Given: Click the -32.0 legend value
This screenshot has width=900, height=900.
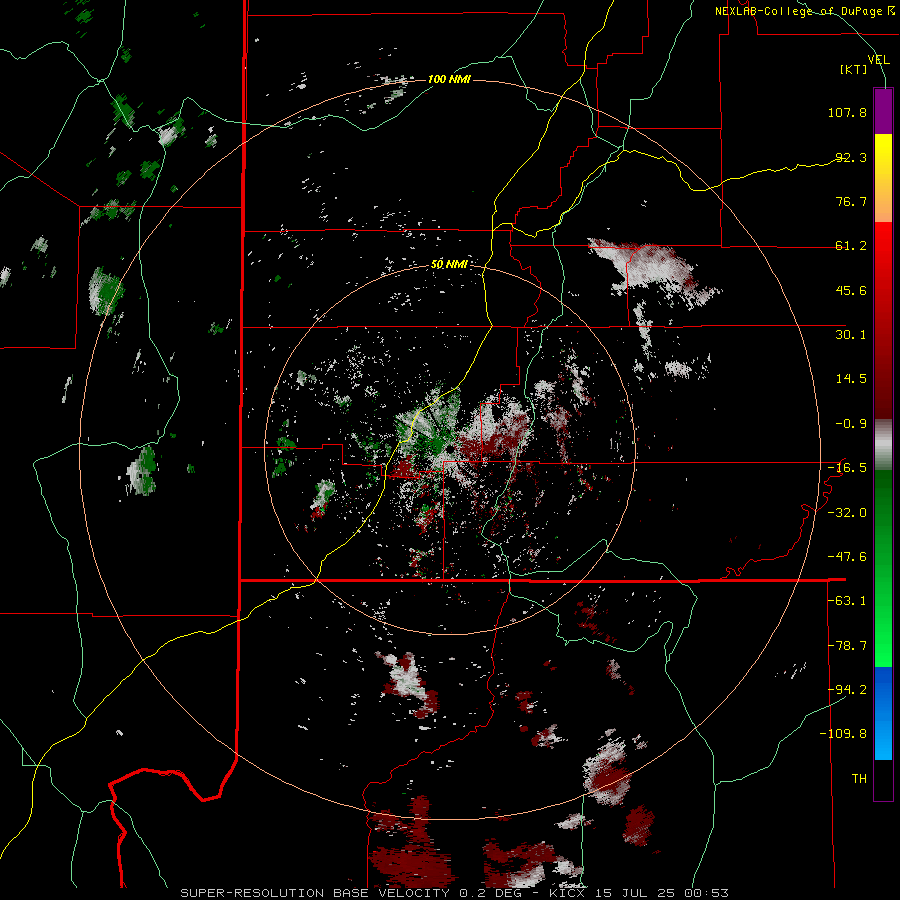Looking at the screenshot, I should [x=847, y=513].
